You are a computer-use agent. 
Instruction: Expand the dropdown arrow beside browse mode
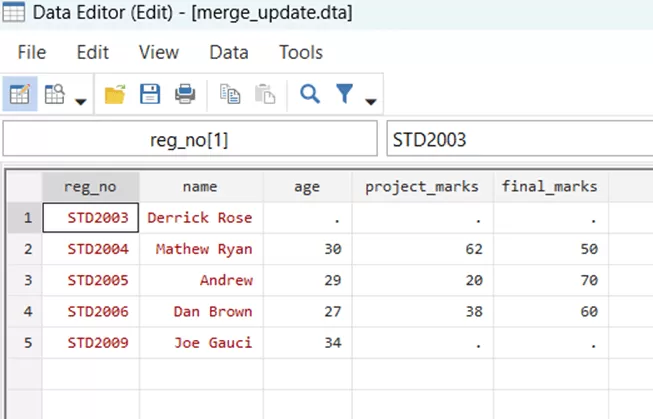coord(80,100)
